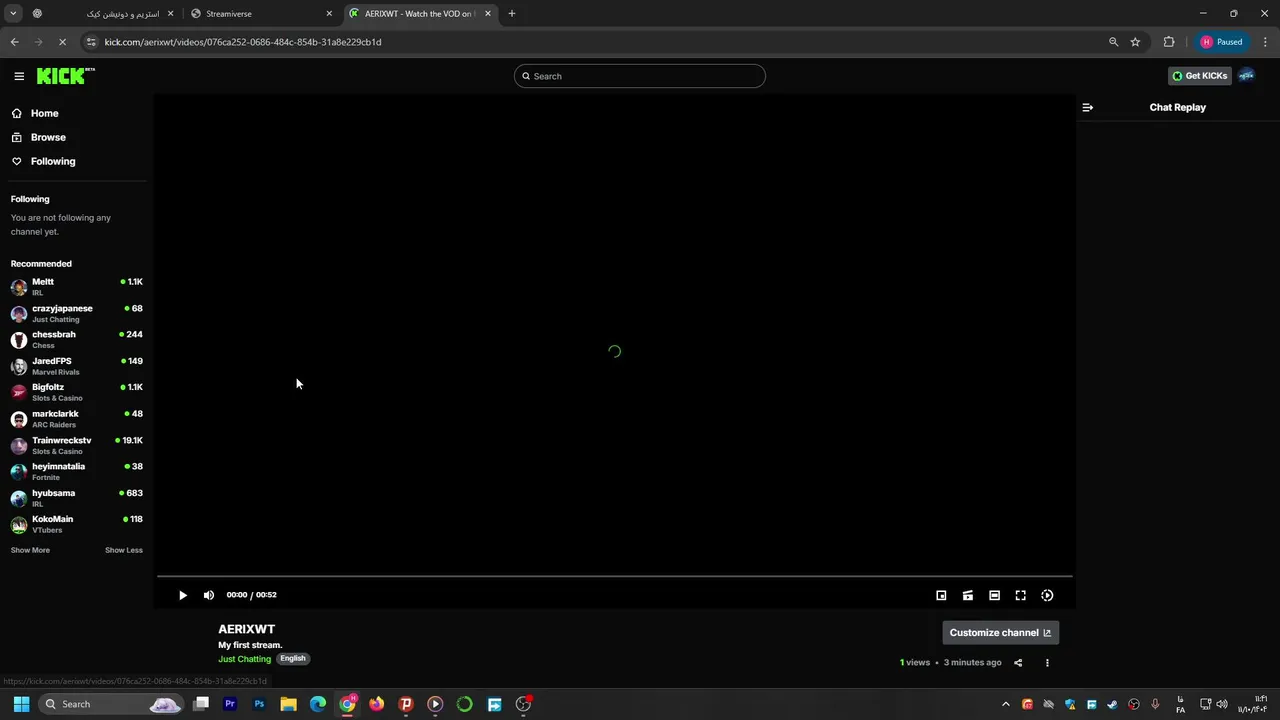Focus the Kick search field

point(640,76)
